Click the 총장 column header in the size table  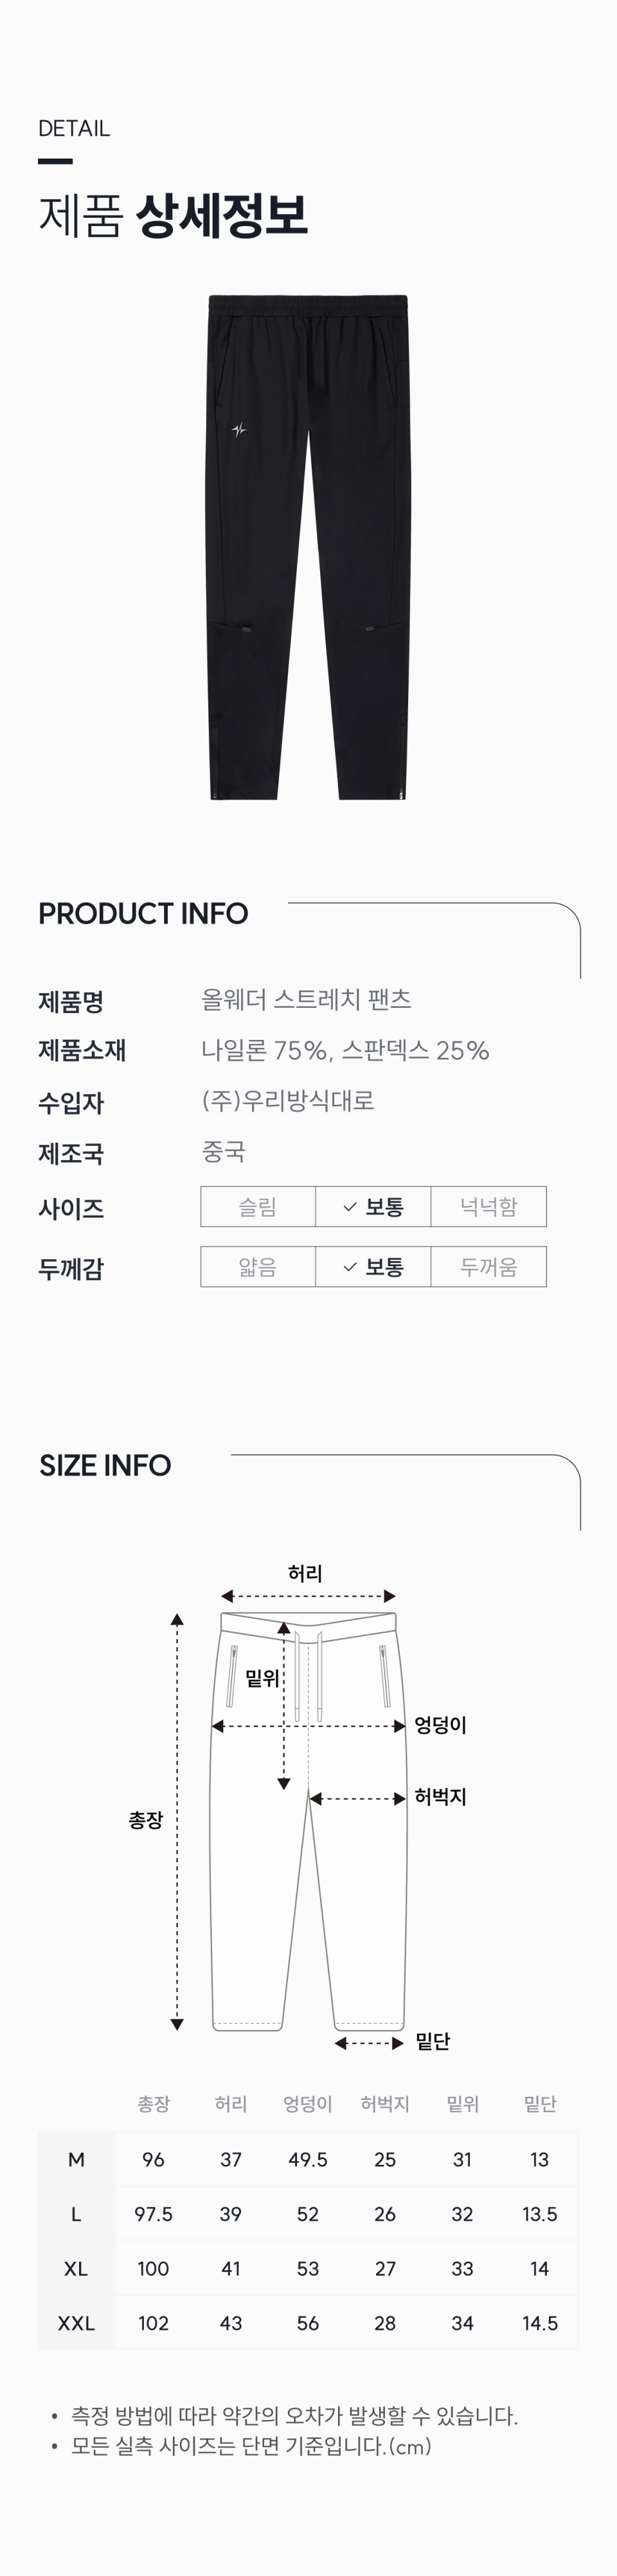[153, 2104]
